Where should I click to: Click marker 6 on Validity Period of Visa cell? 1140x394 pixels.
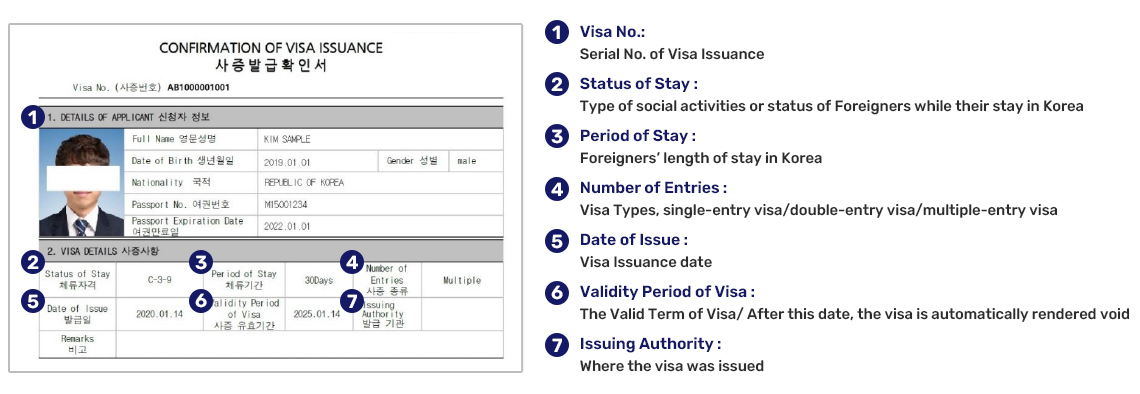(x=200, y=300)
